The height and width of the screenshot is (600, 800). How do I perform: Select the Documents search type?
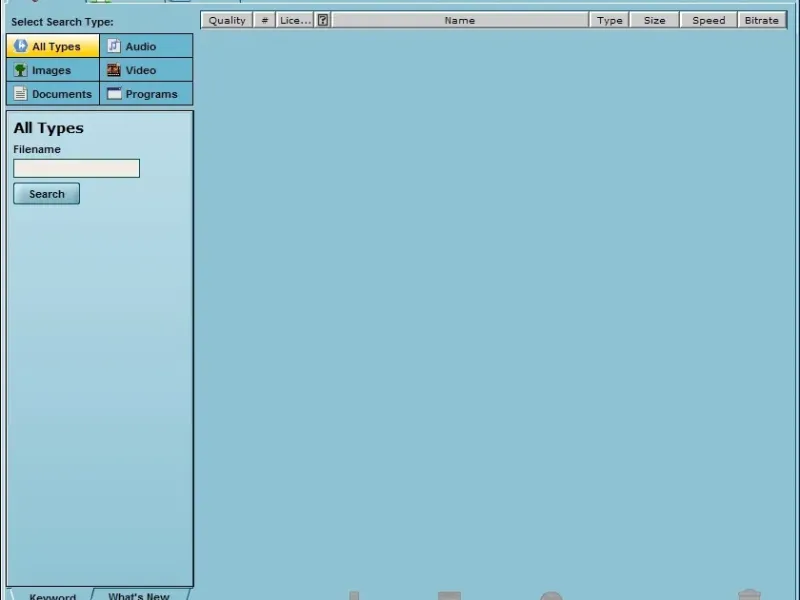(x=53, y=94)
